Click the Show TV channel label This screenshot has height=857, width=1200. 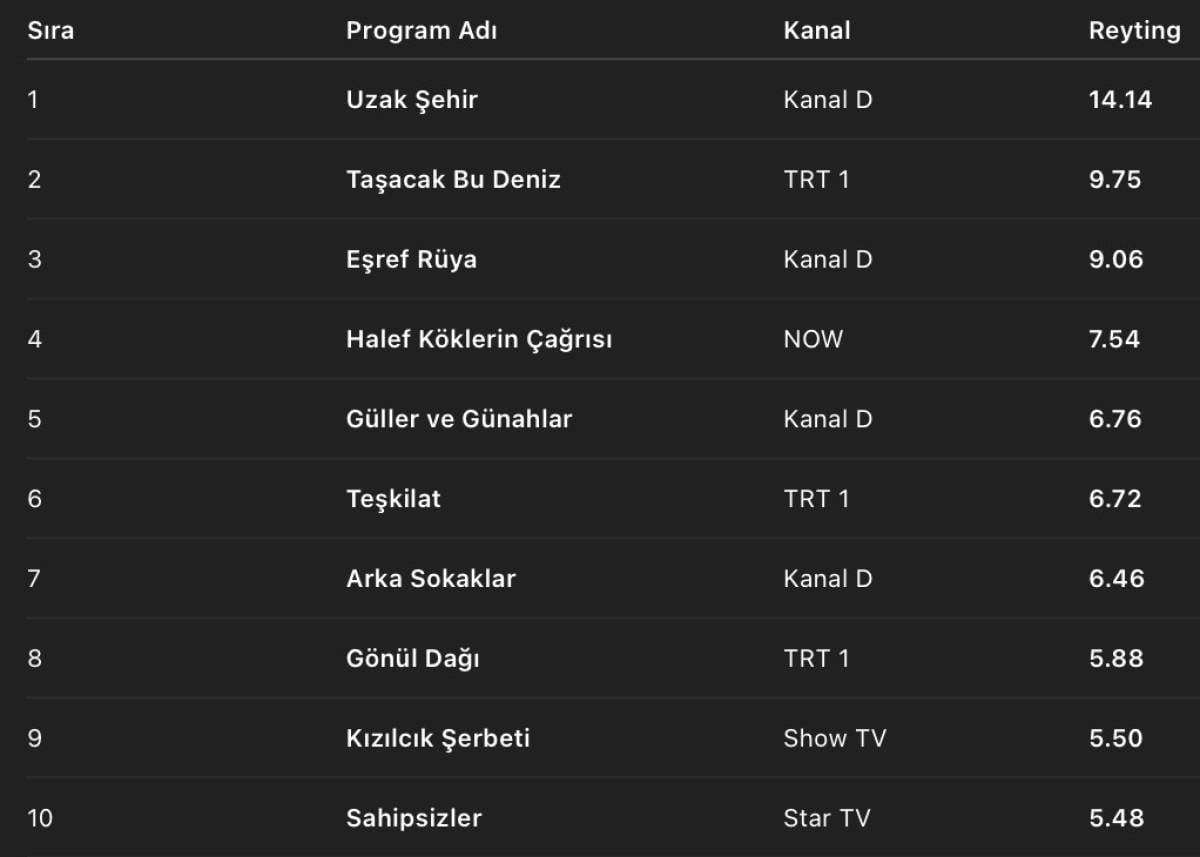pos(834,738)
